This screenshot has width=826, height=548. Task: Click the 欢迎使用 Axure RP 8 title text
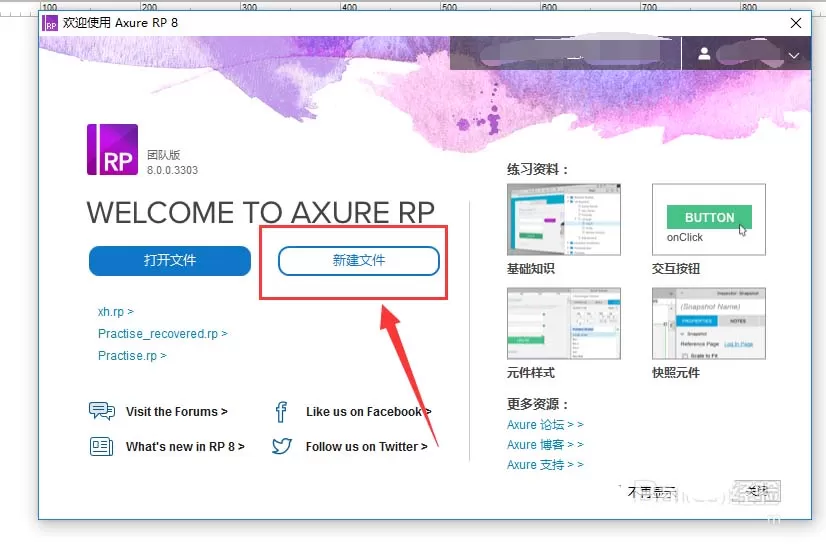click(x=120, y=23)
